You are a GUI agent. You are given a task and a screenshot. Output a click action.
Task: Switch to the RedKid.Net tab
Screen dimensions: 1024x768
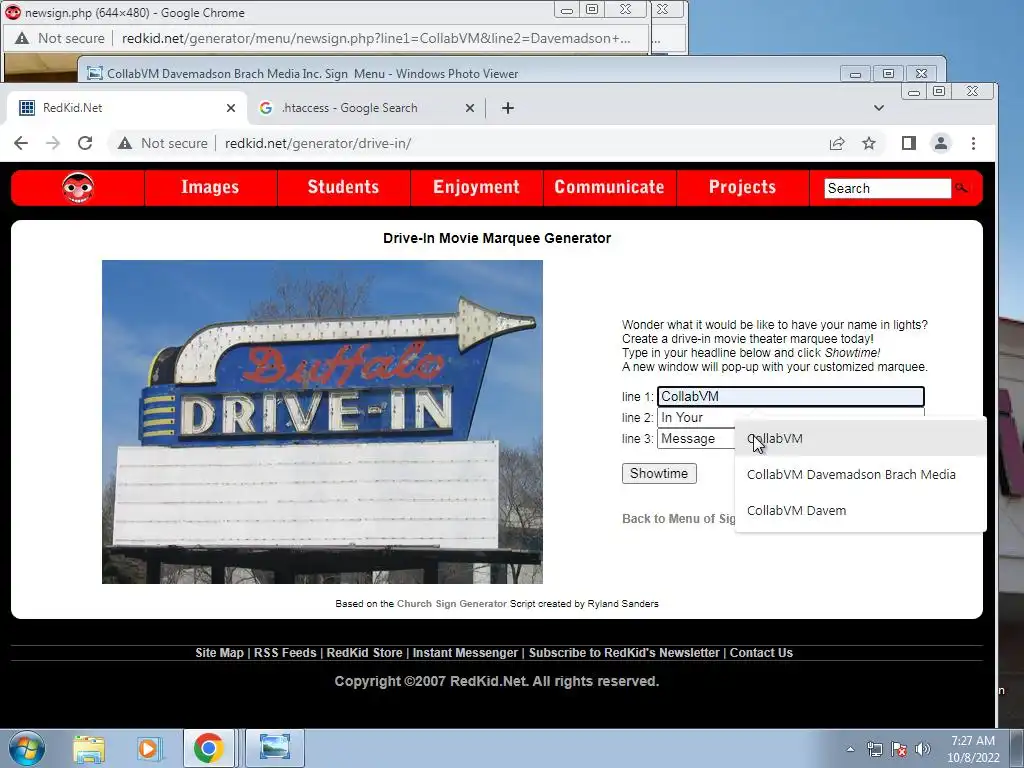tap(127, 108)
